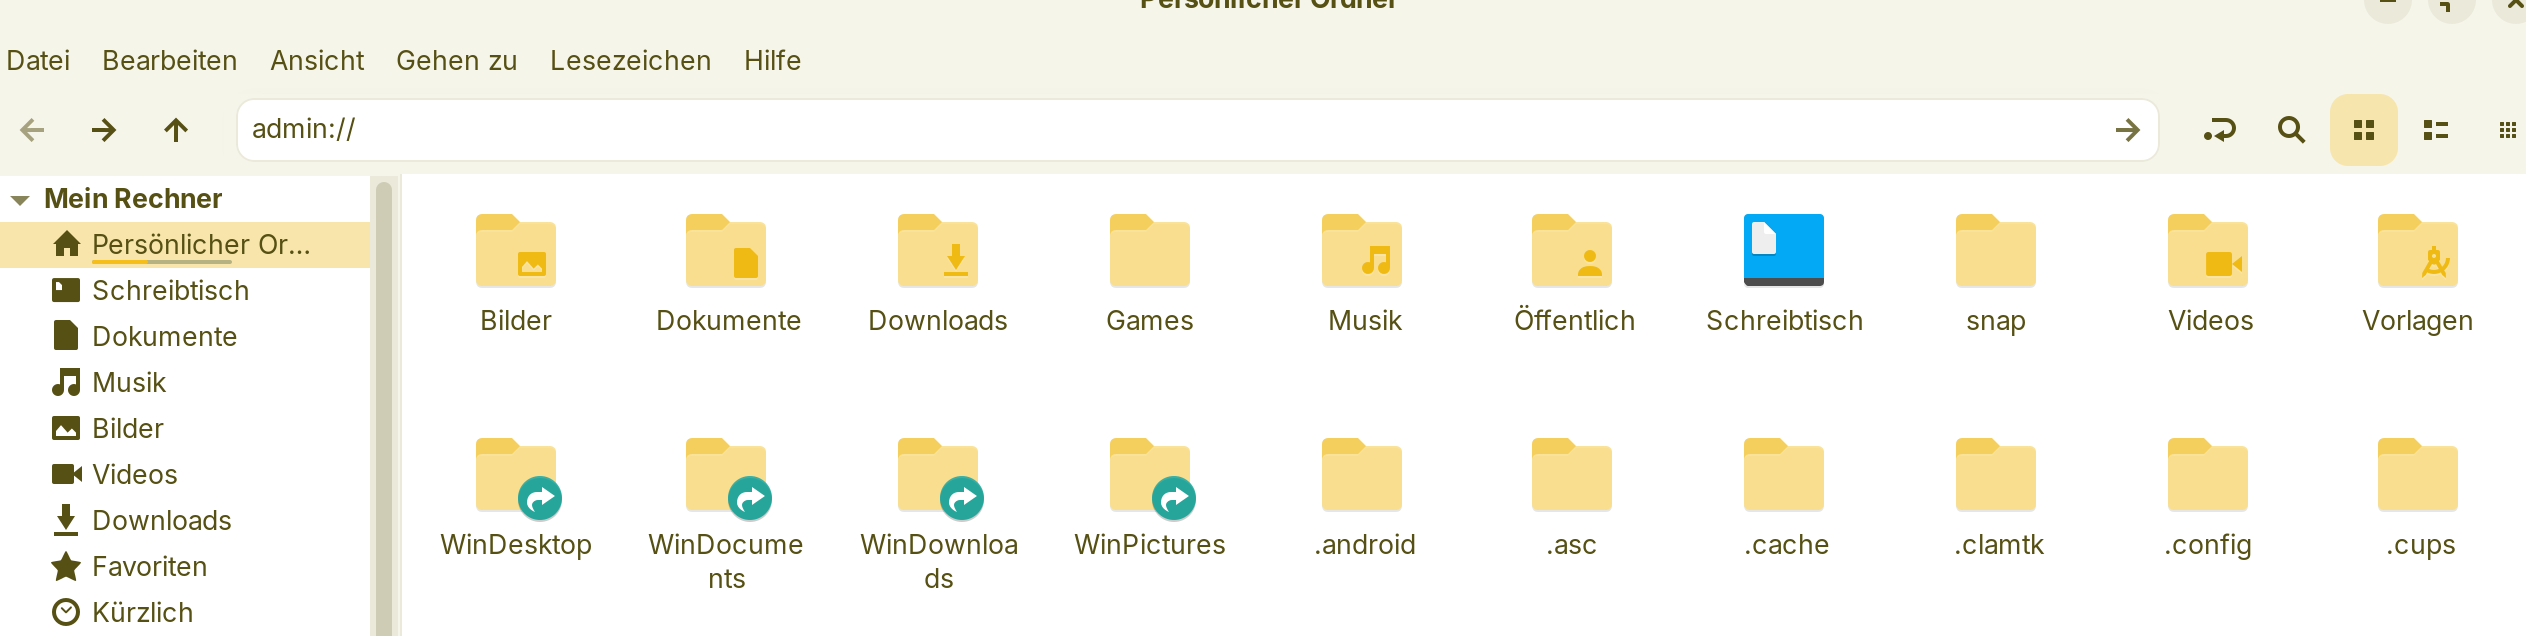The width and height of the screenshot is (2526, 636).
Task: Click the go arrow in location bar
Action: 2127,130
